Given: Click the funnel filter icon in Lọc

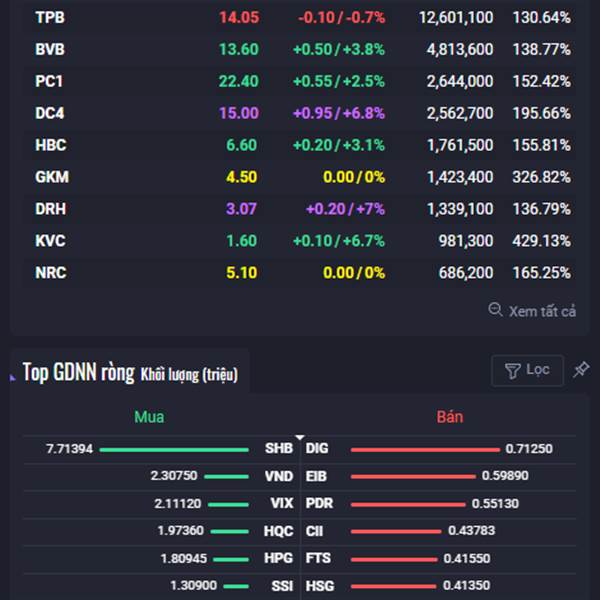Looking at the screenshot, I should pos(512,371).
